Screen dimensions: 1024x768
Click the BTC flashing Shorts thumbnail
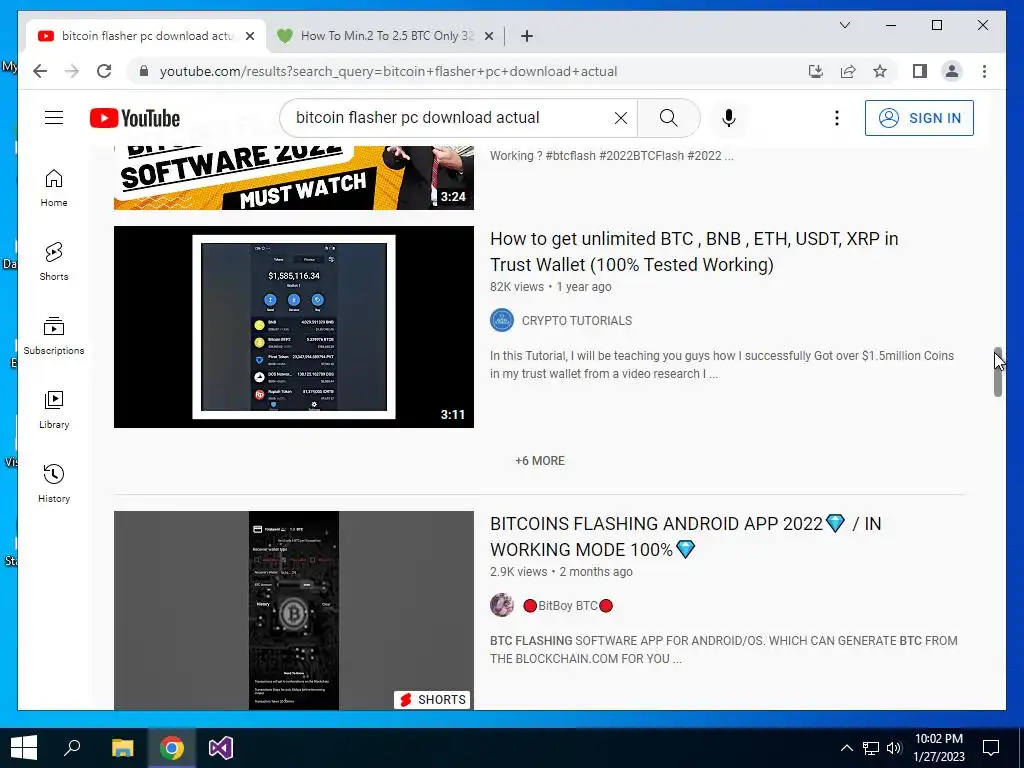click(294, 611)
